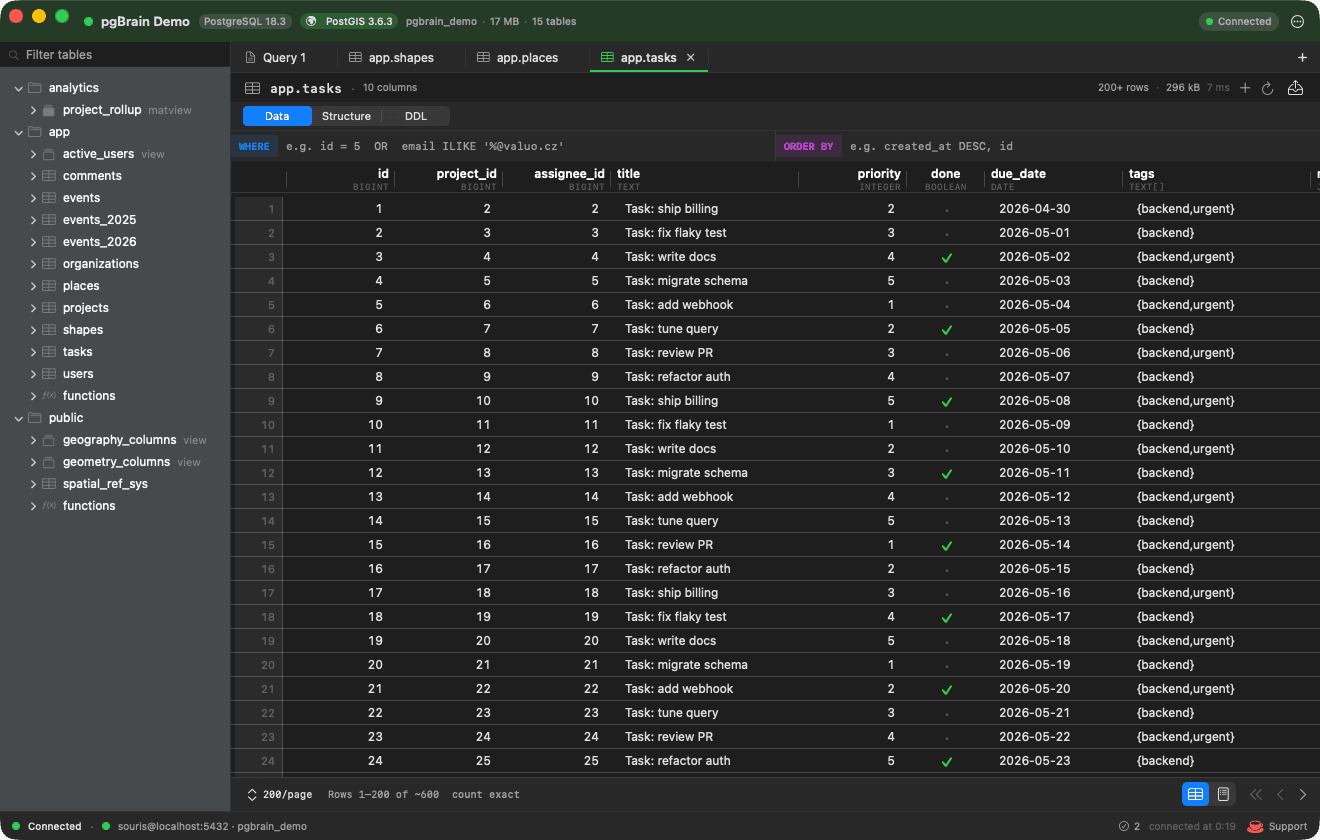The height and width of the screenshot is (840, 1320).
Task: Click the count exact button
Action: click(486, 794)
